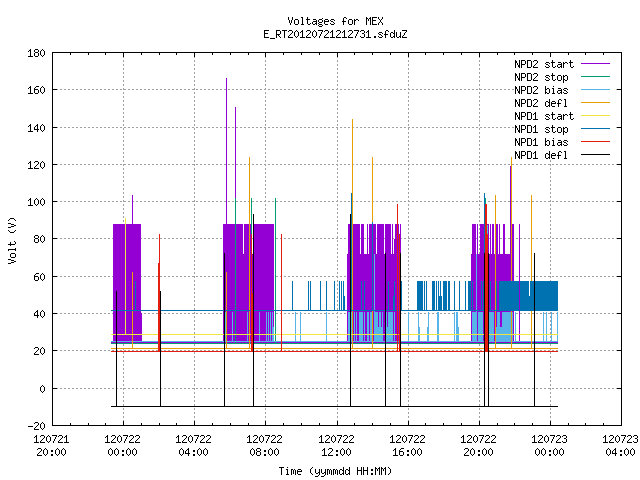Click the 'NPD1 start' legend label
Viewport: 640px width, 480px height.
pos(544,116)
